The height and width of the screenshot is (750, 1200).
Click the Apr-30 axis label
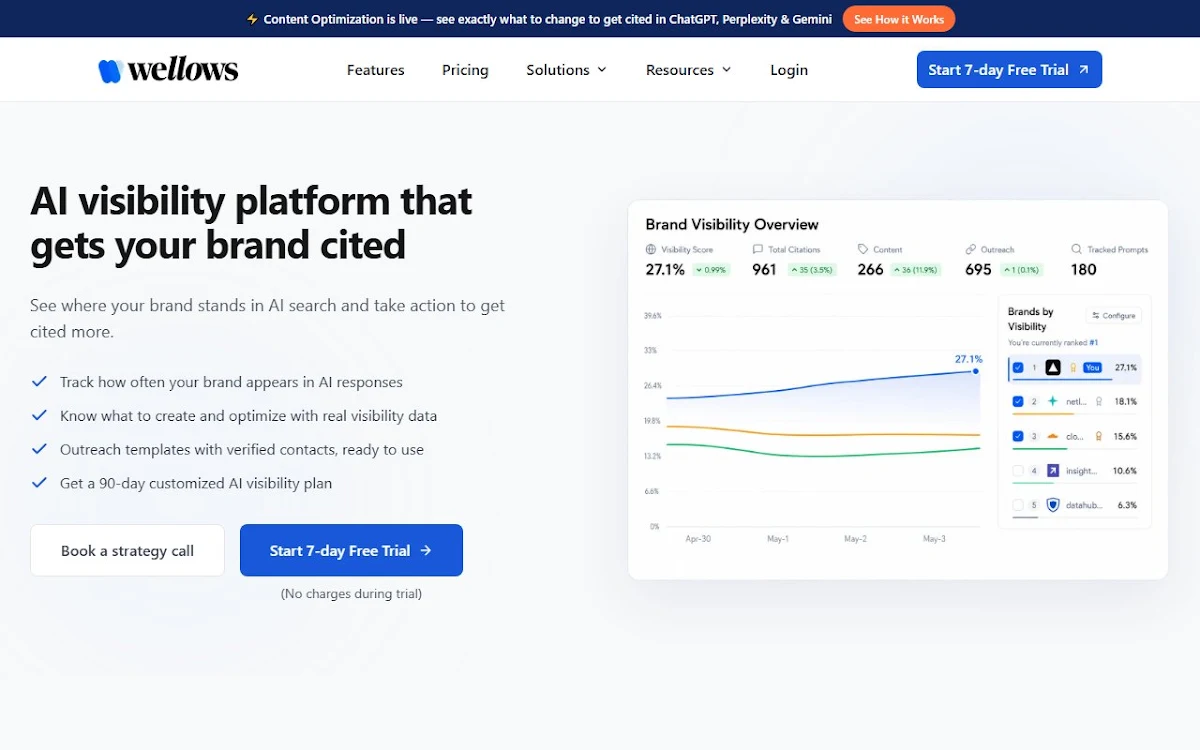click(698, 539)
